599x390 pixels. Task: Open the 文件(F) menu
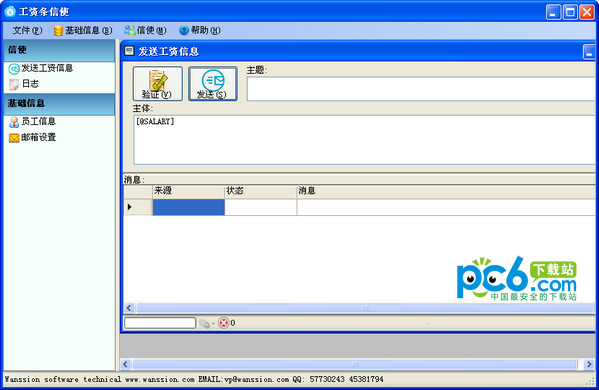(27, 30)
